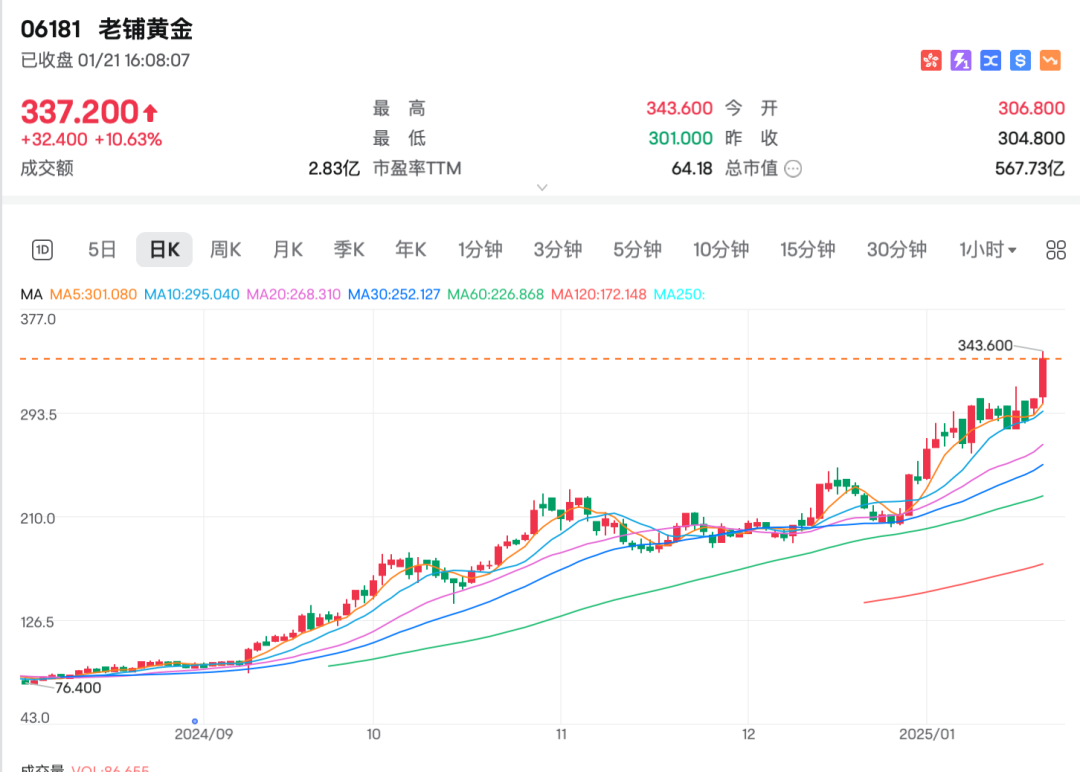Click the red Hong Kong market flag icon
The height and width of the screenshot is (772, 1080).
[931, 61]
